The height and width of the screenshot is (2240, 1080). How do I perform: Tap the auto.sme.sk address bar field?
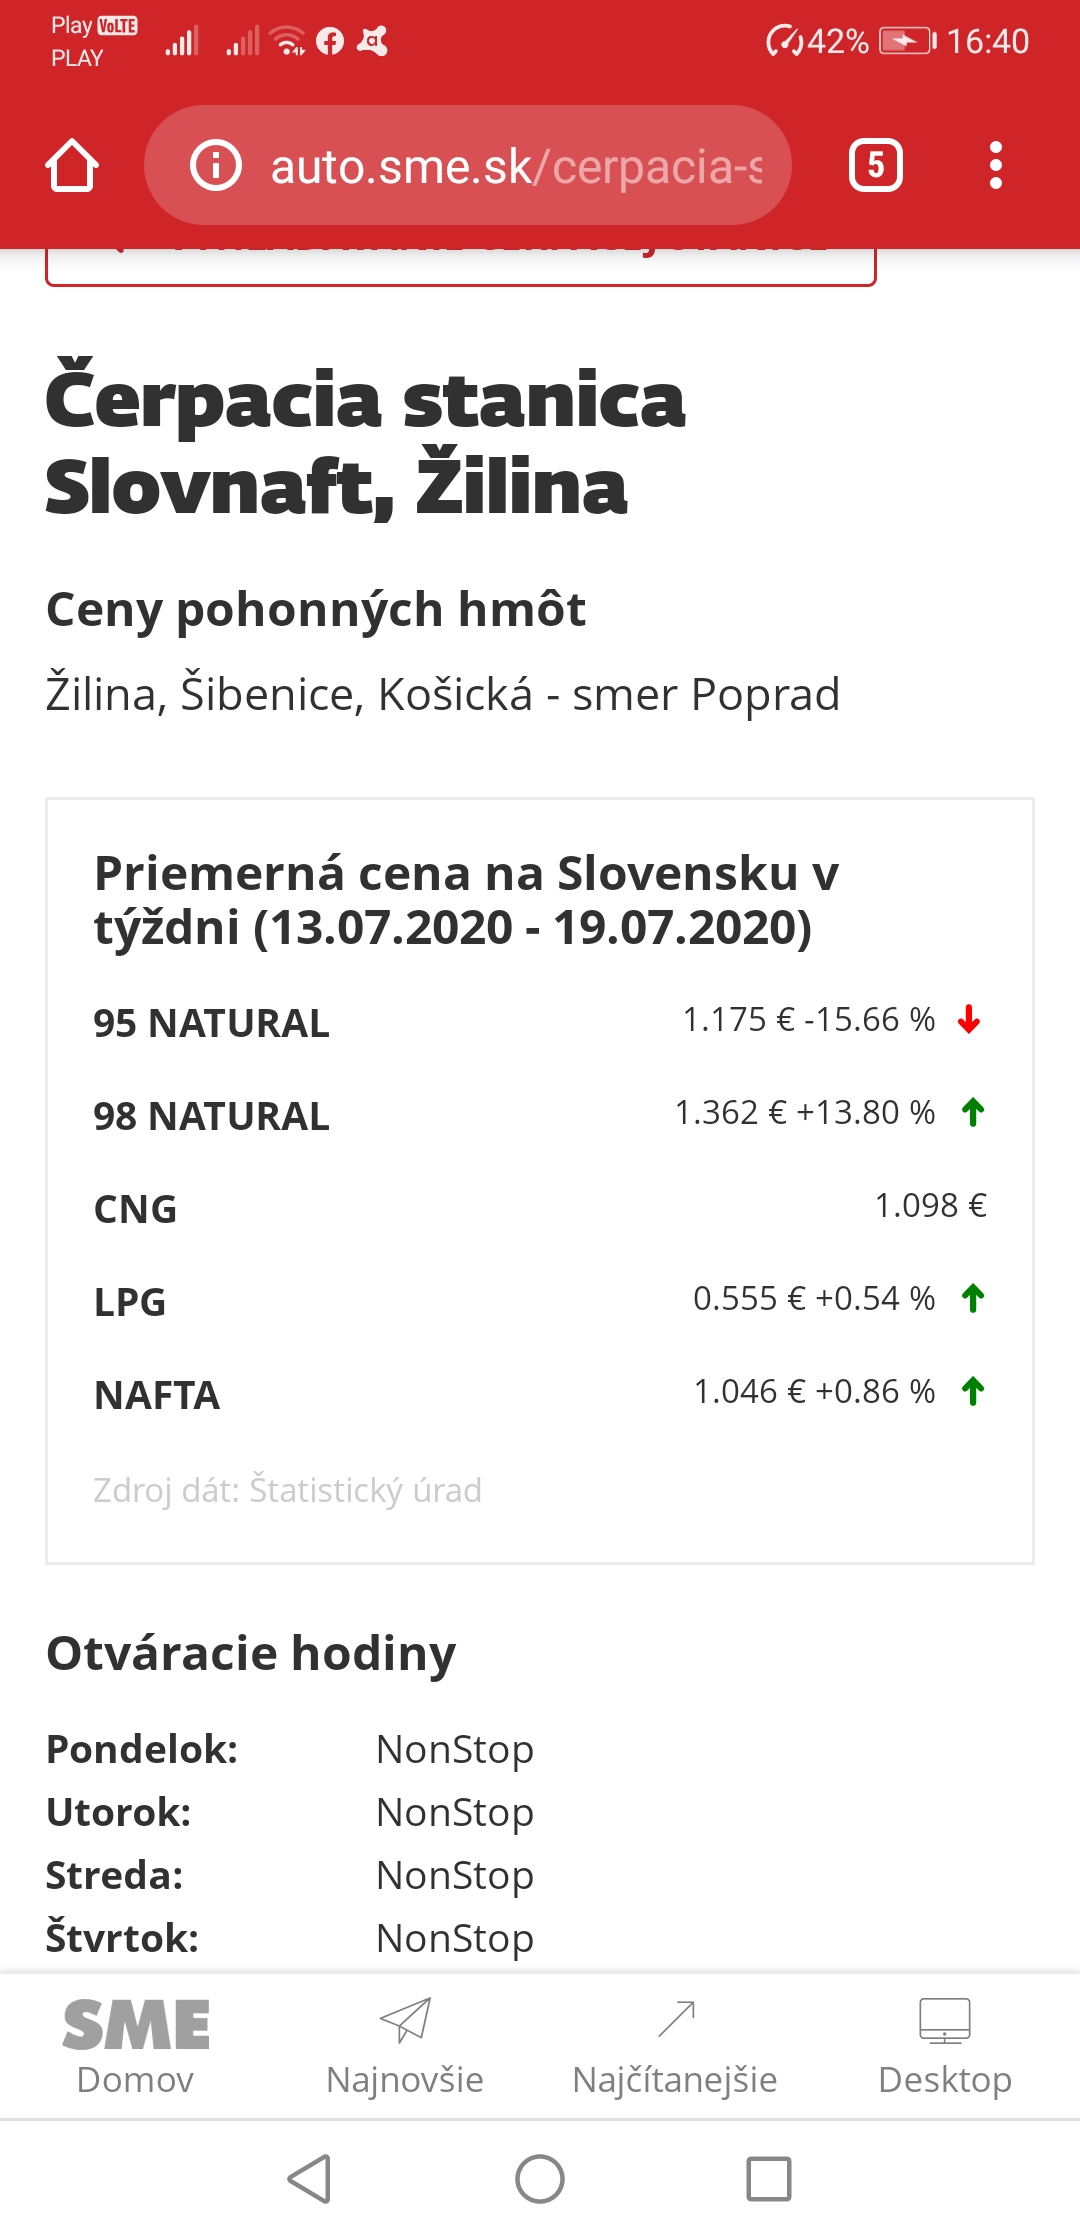click(515, 166)
